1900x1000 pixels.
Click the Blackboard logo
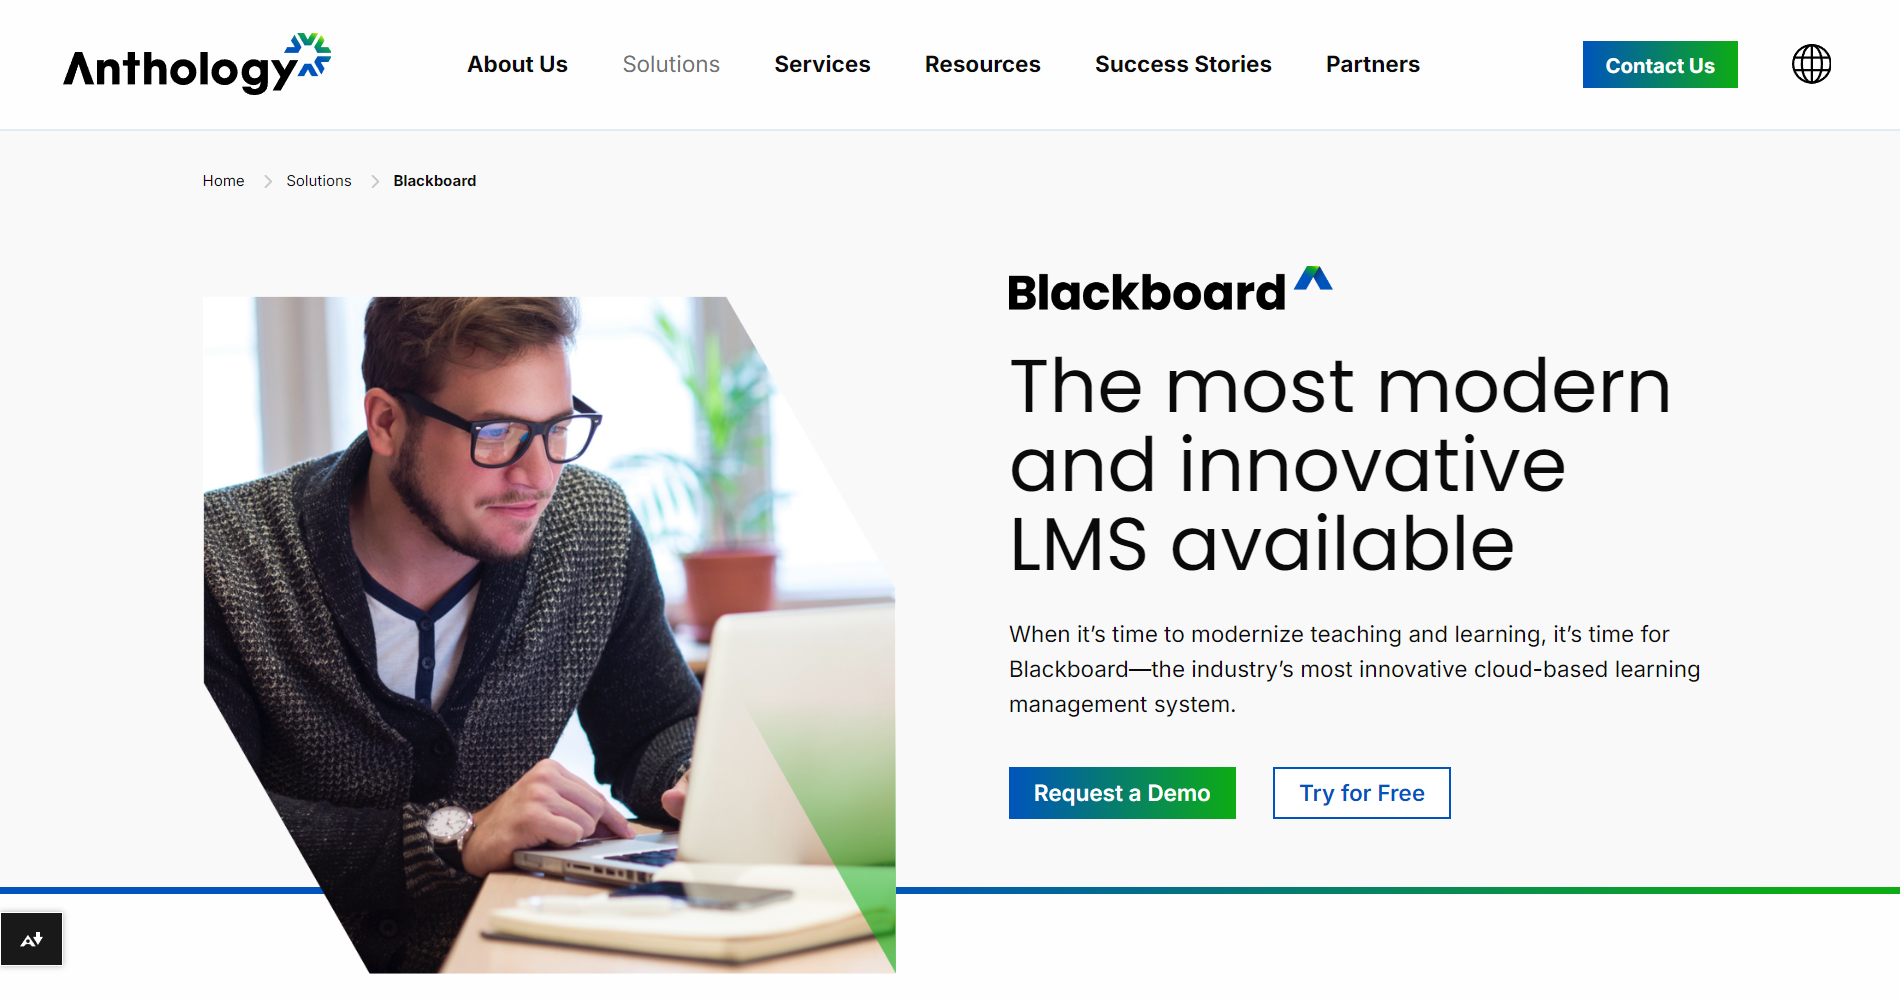[x=1146, y=291]
